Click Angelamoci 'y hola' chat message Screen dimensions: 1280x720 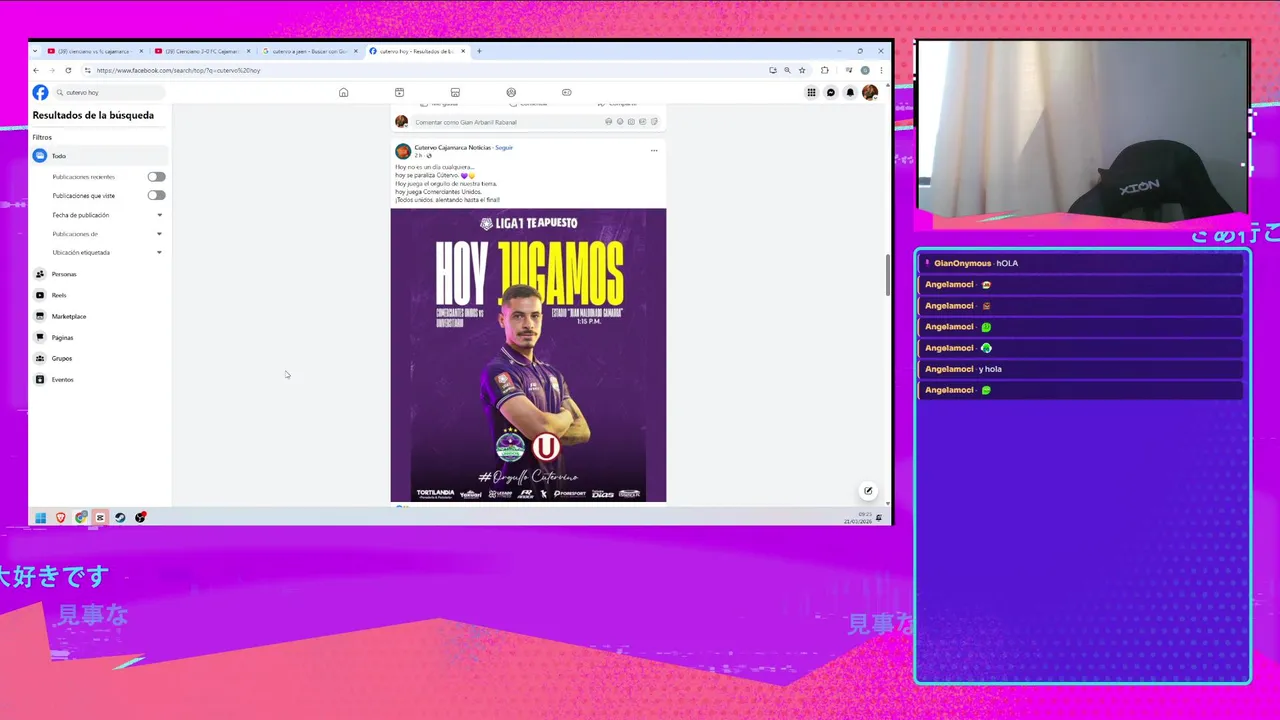coord(1080,369)
